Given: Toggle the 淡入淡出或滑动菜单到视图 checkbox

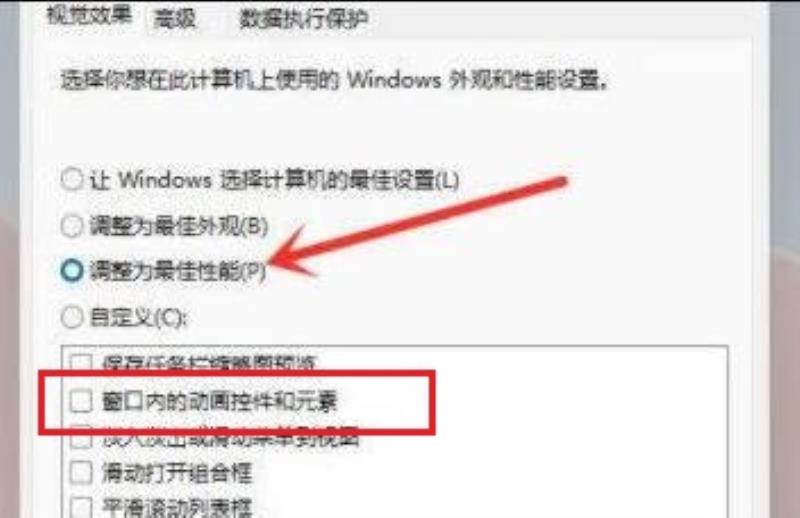Looking at the screenshot, I should 81,437.
